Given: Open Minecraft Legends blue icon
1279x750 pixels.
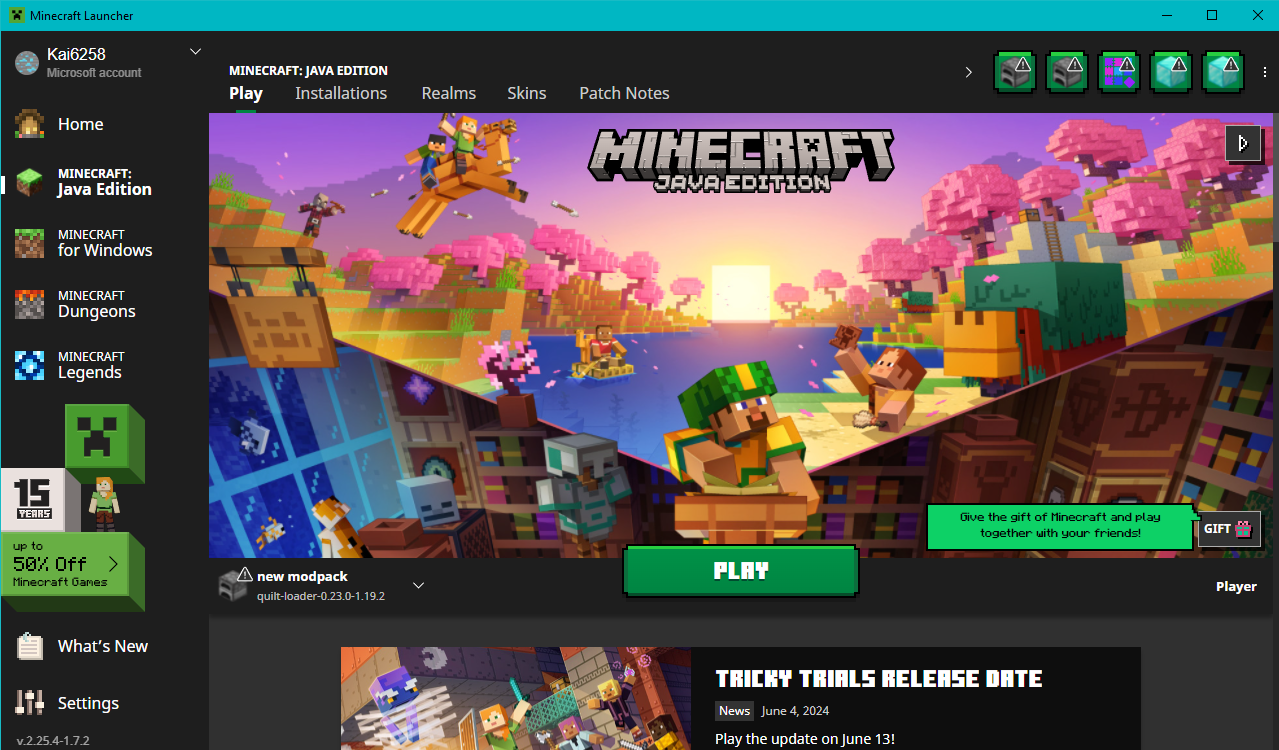Looking at the screenshot, I should tap(29, 365).
